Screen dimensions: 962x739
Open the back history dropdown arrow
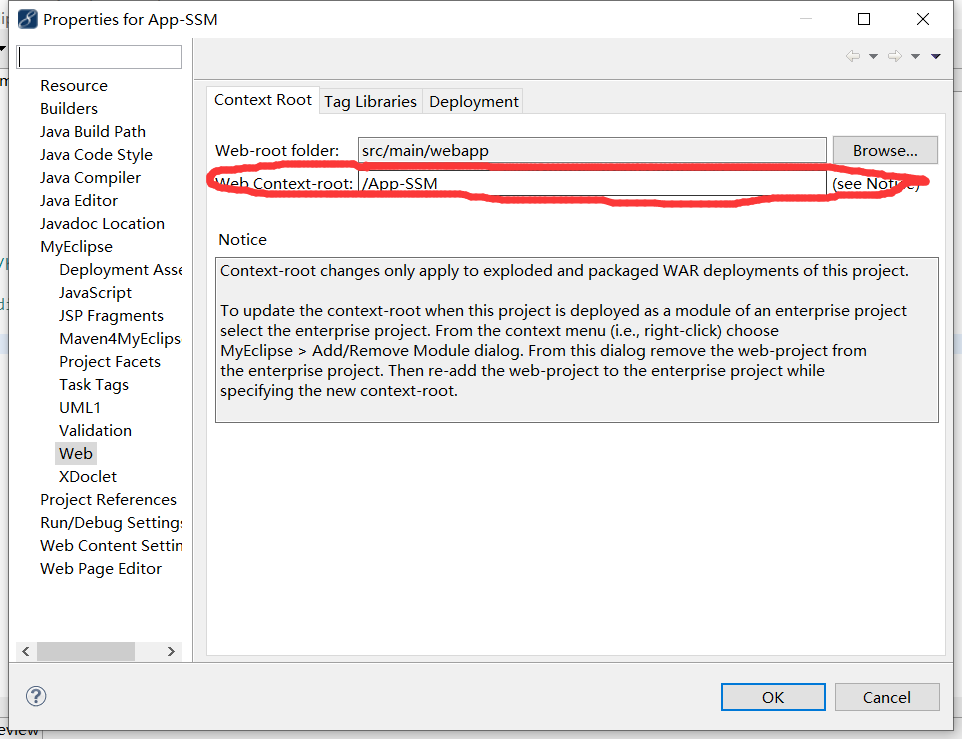tap(873, 56)
